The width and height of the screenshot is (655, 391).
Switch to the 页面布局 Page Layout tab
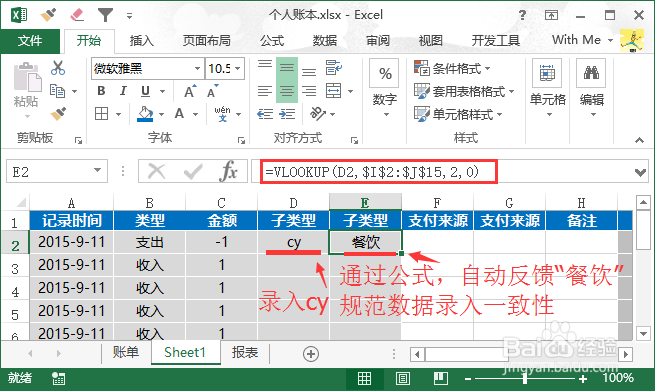point(206,41)
